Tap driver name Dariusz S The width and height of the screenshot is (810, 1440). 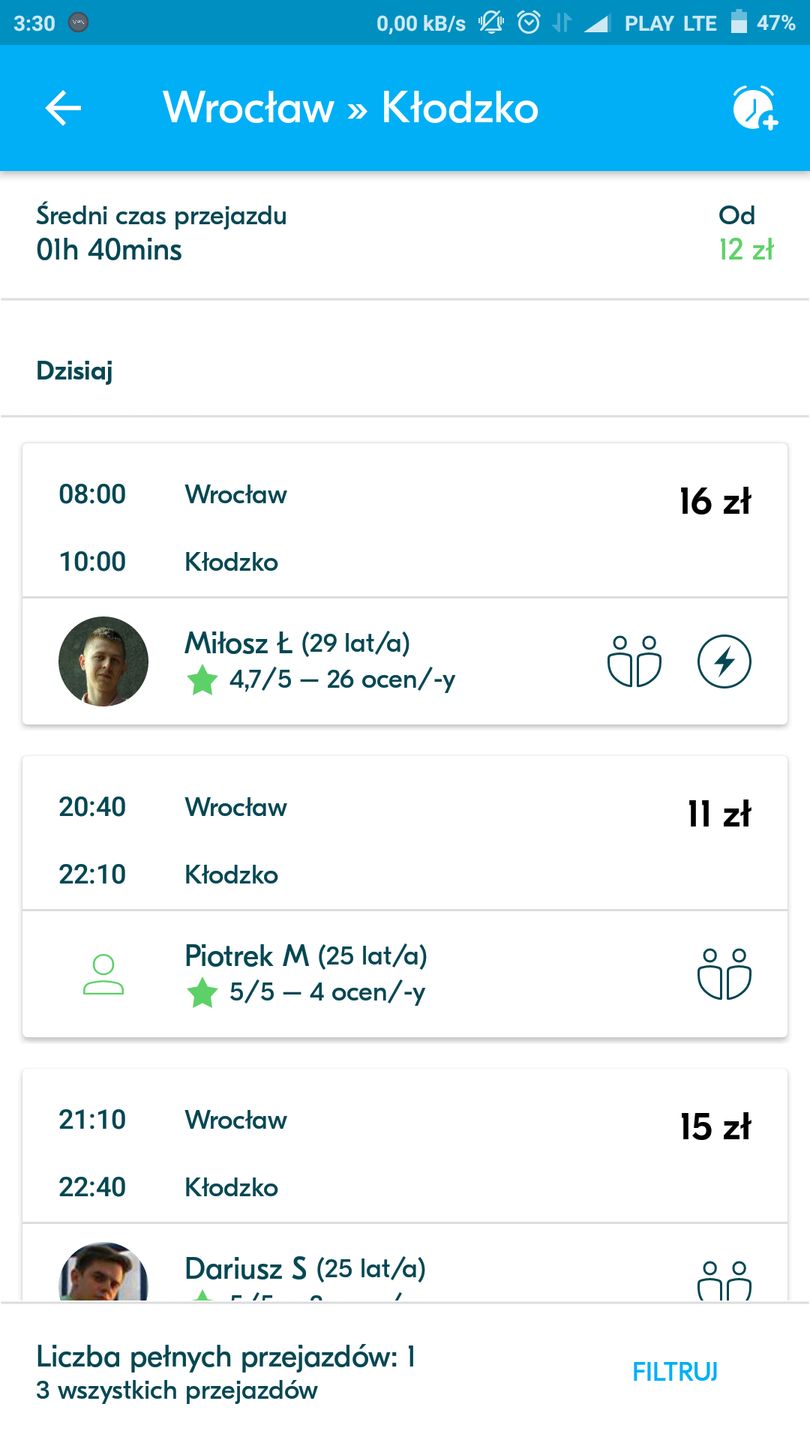point(246,1269)
